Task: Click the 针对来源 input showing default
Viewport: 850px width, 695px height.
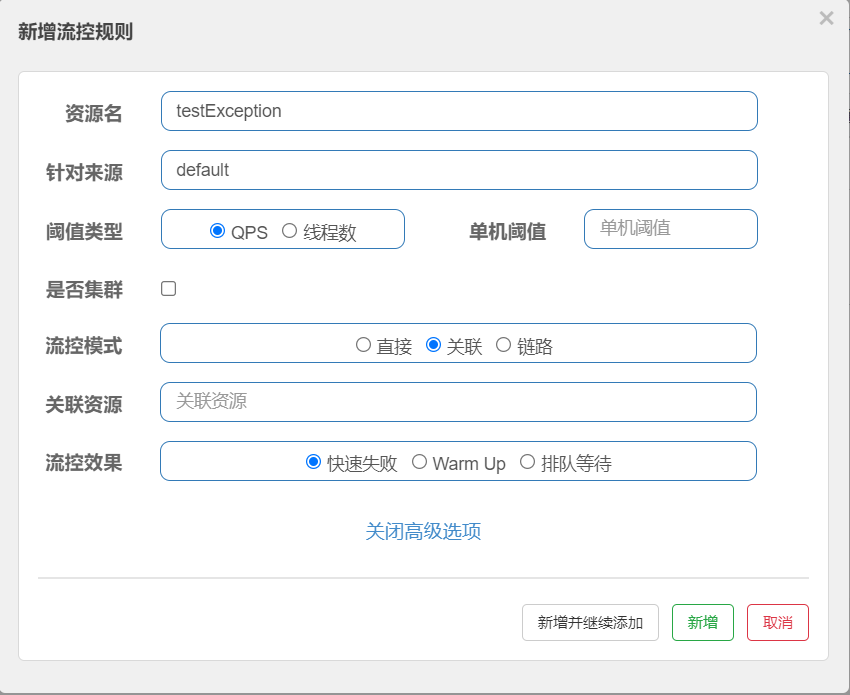Action: pos(458,170)
